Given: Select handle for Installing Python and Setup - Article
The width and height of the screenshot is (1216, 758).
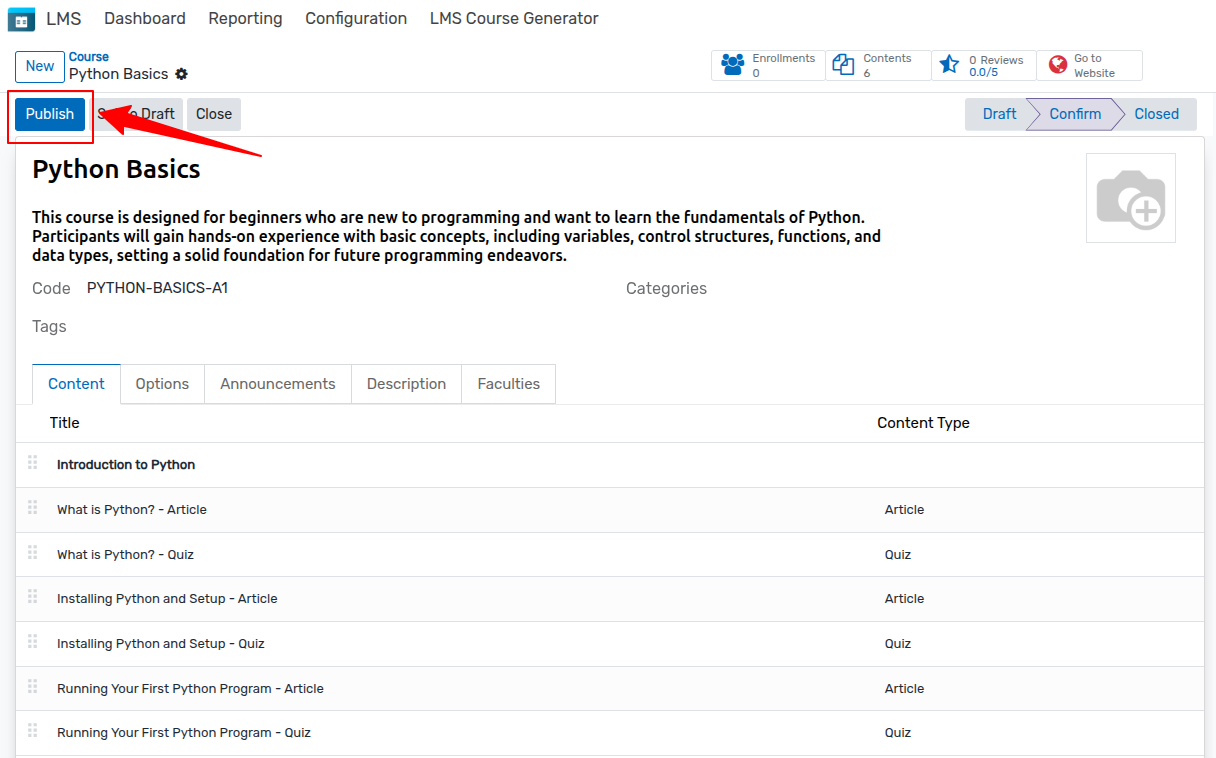Looking at the screenshot, I should (x=33, y=597).
